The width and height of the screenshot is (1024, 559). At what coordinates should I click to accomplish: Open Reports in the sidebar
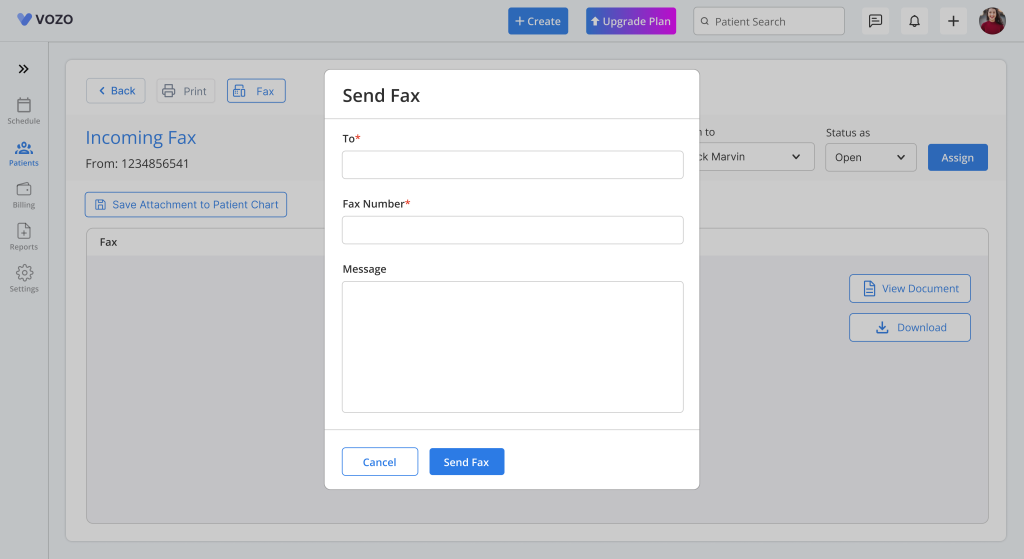click(x=24, y=237)
